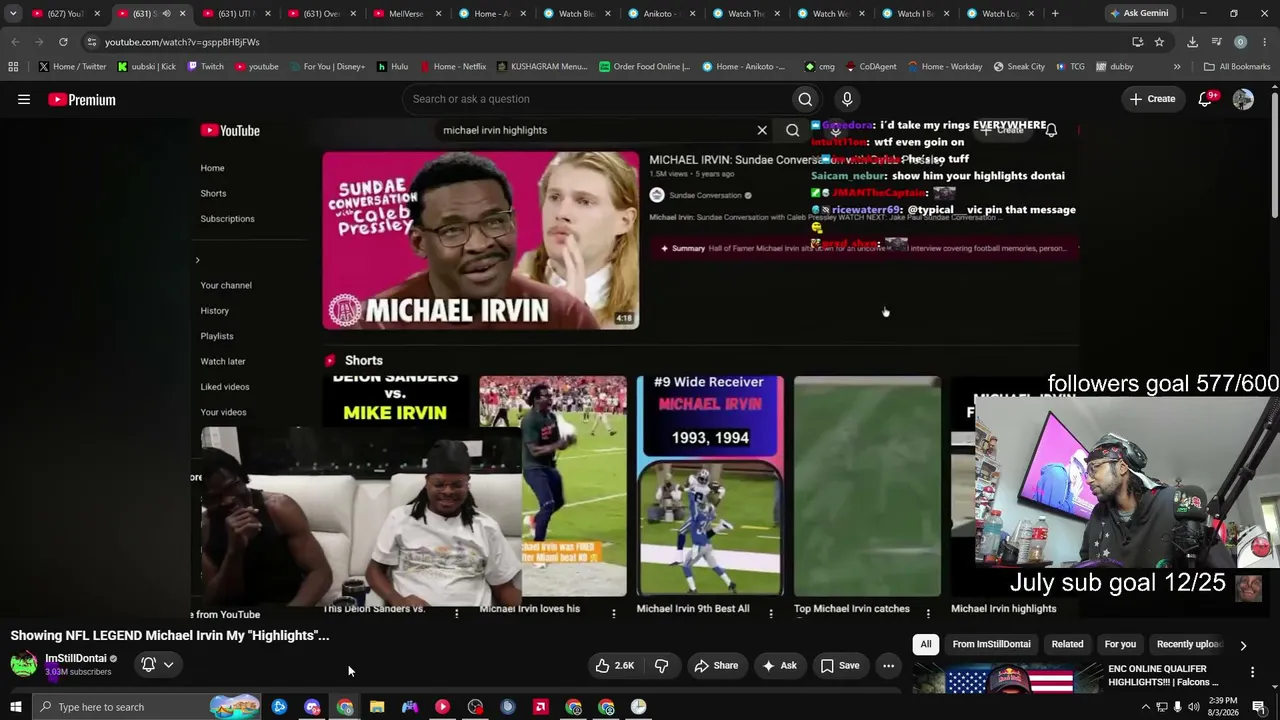
Task: Open the game controller app in taskbar
Action: [x=410, y=707]
